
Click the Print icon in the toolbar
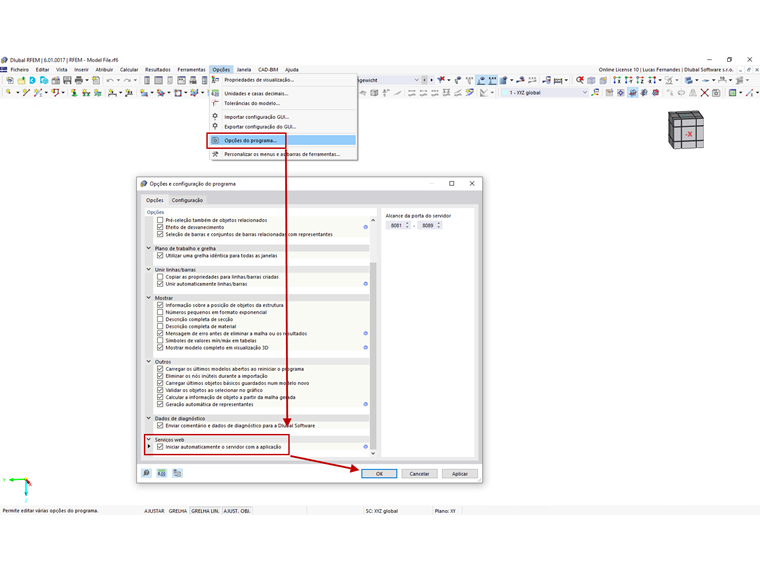point(79,80)
